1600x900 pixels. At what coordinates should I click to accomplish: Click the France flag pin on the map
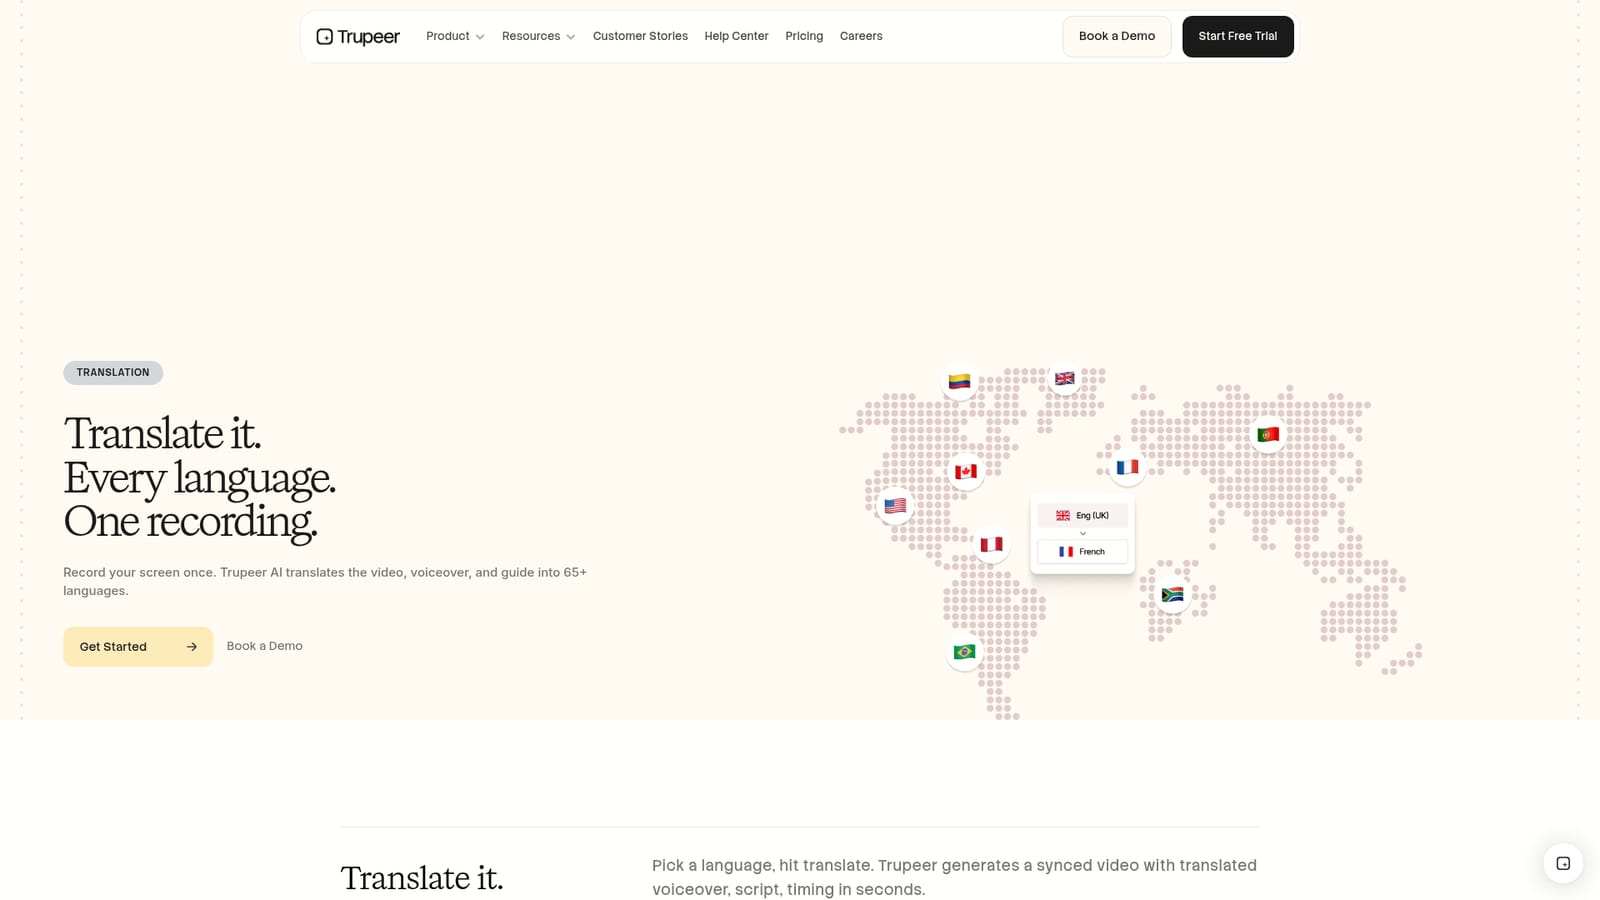point(1128,467)
